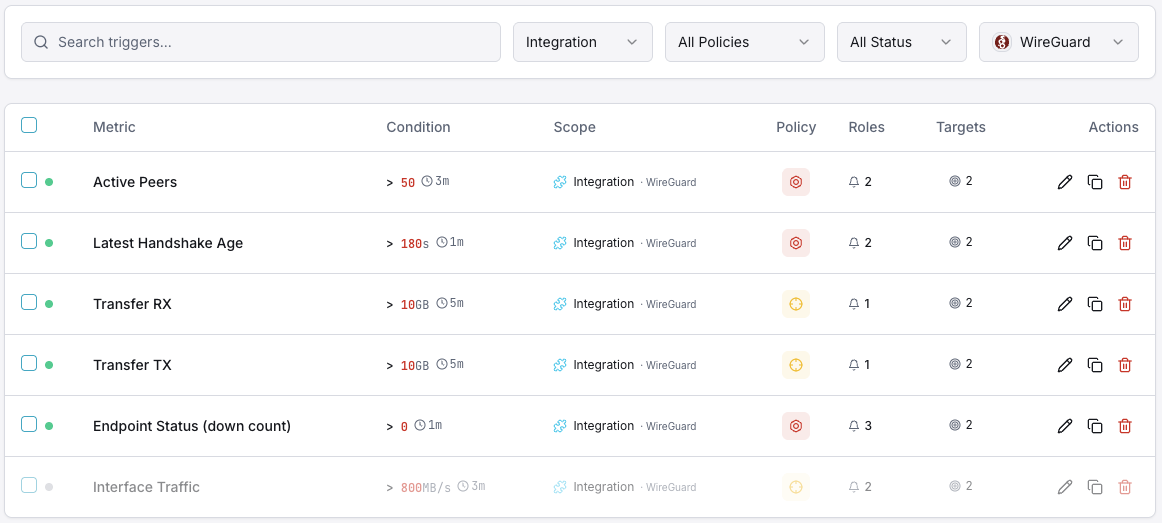Click the 180s condition value
Screen dimensions: 1162x523
pos(414,243)
